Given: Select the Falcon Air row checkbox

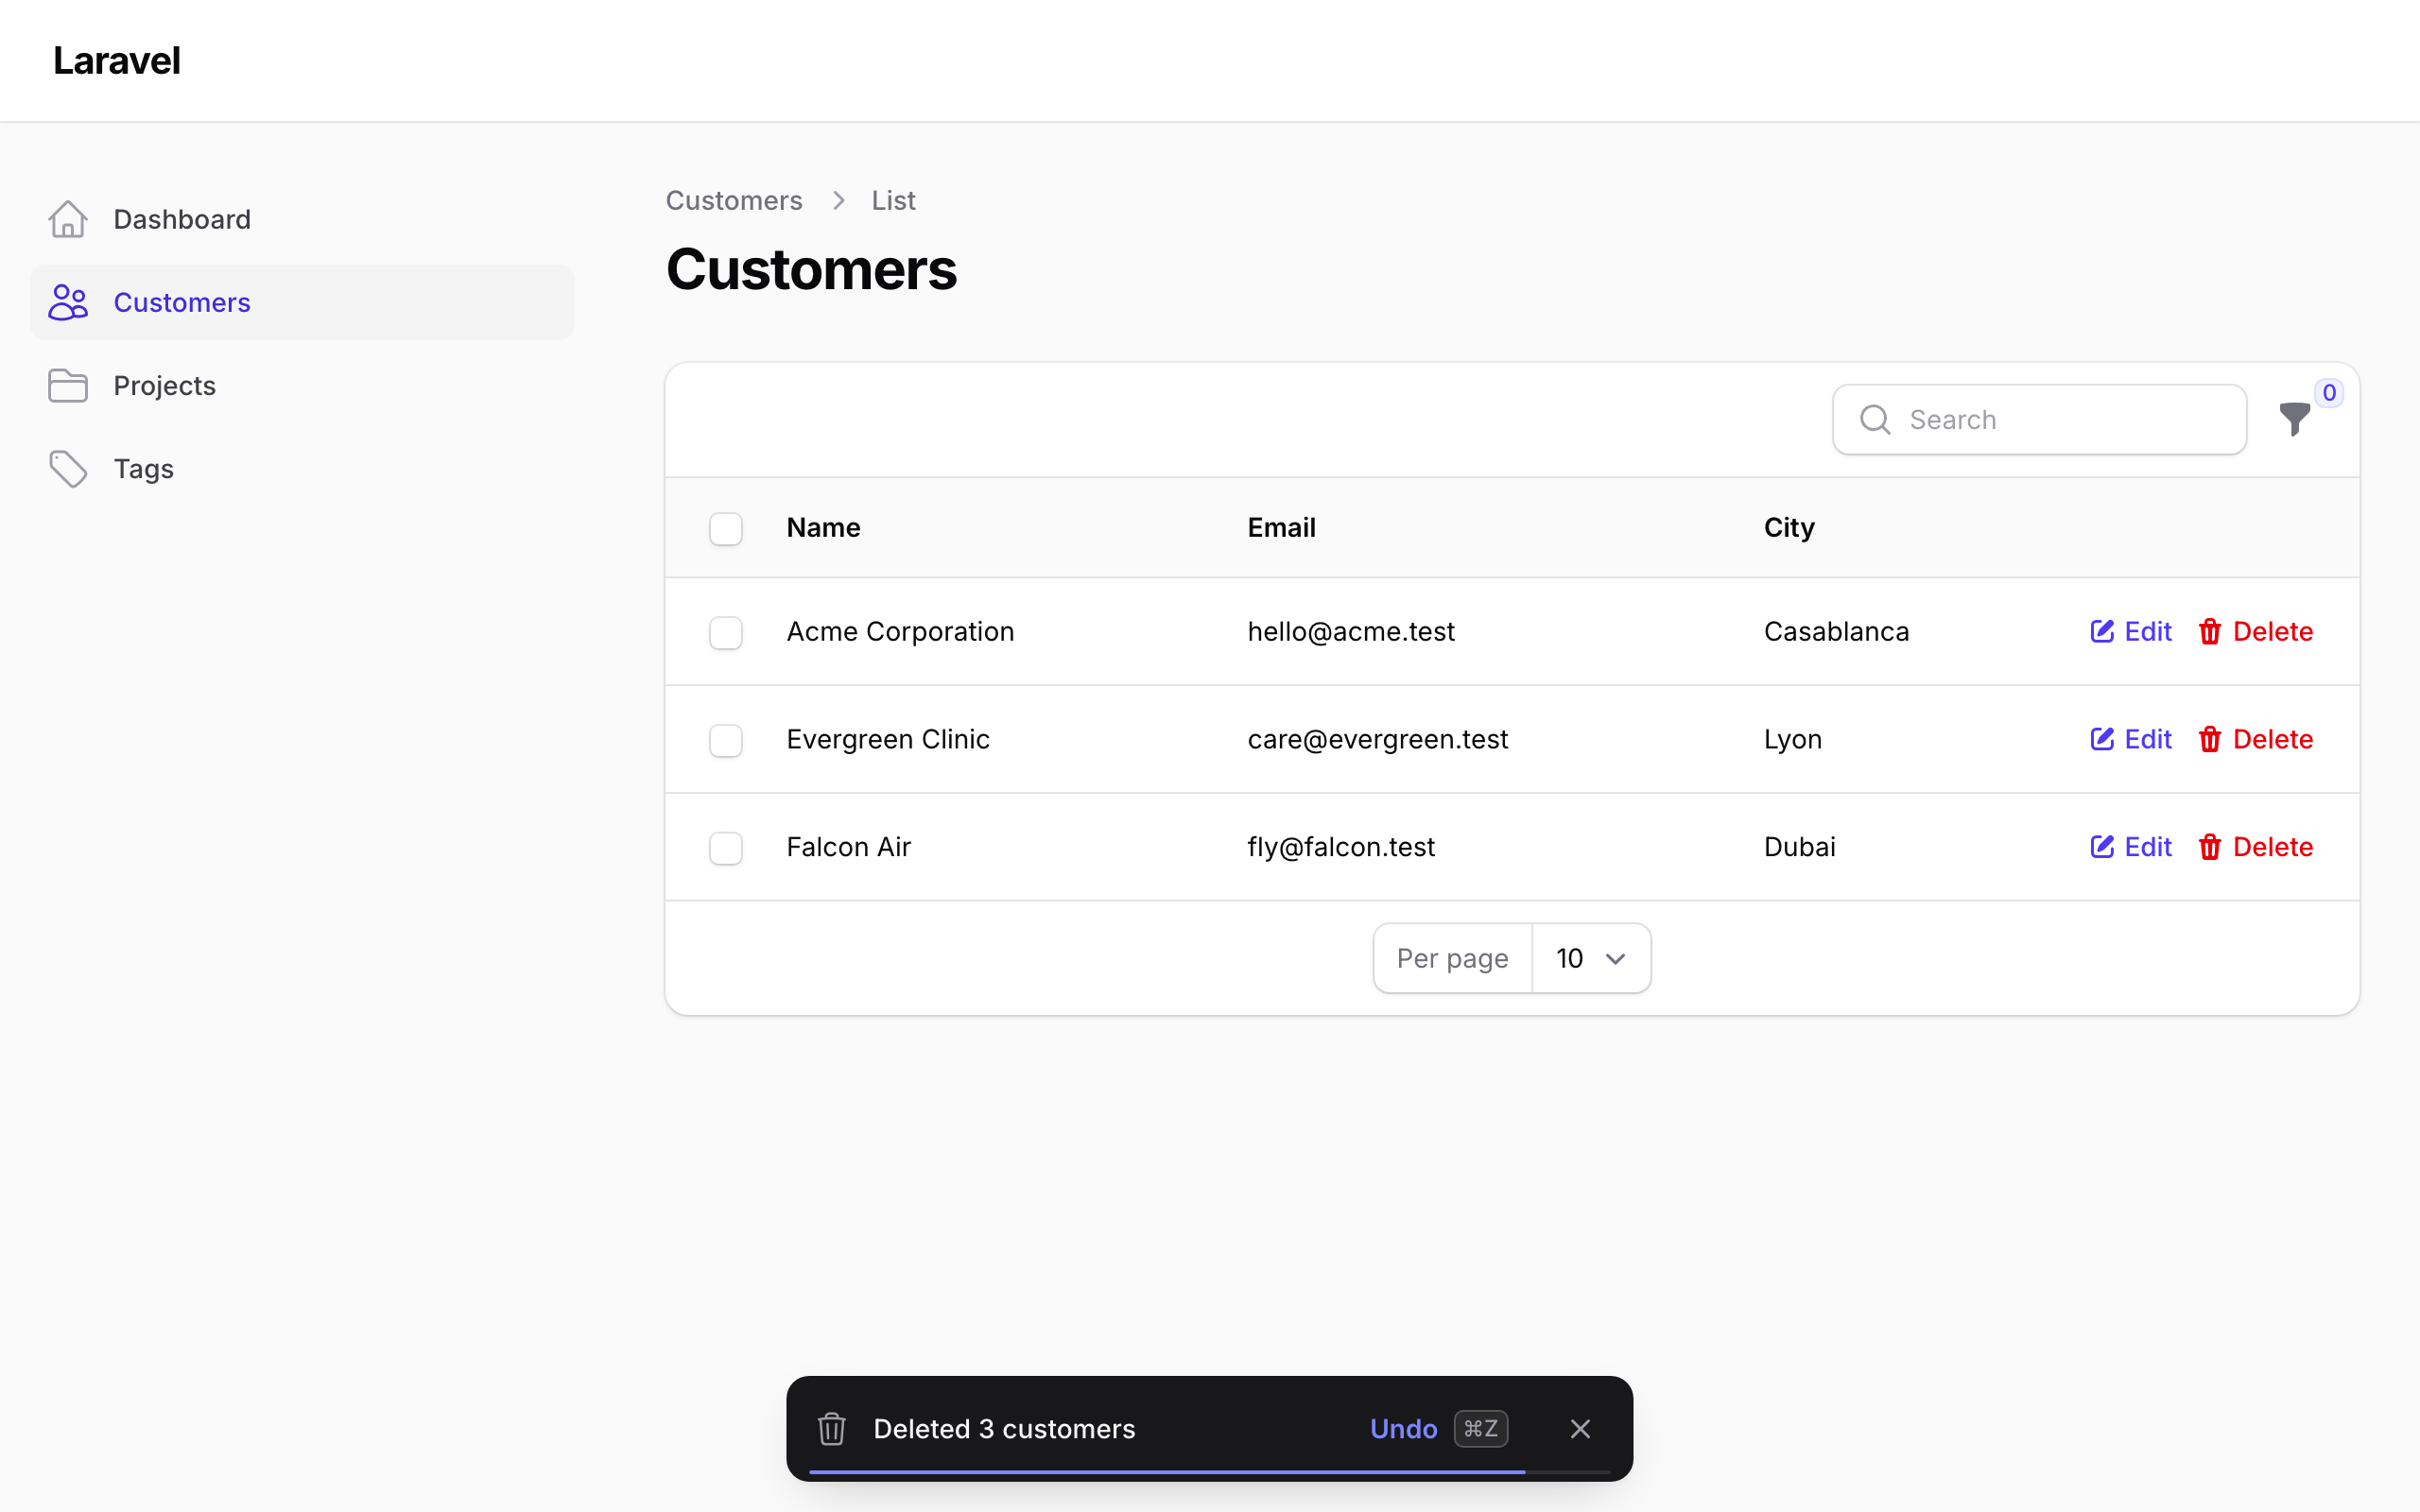Looking at the screenshot, I should (726, 848).
